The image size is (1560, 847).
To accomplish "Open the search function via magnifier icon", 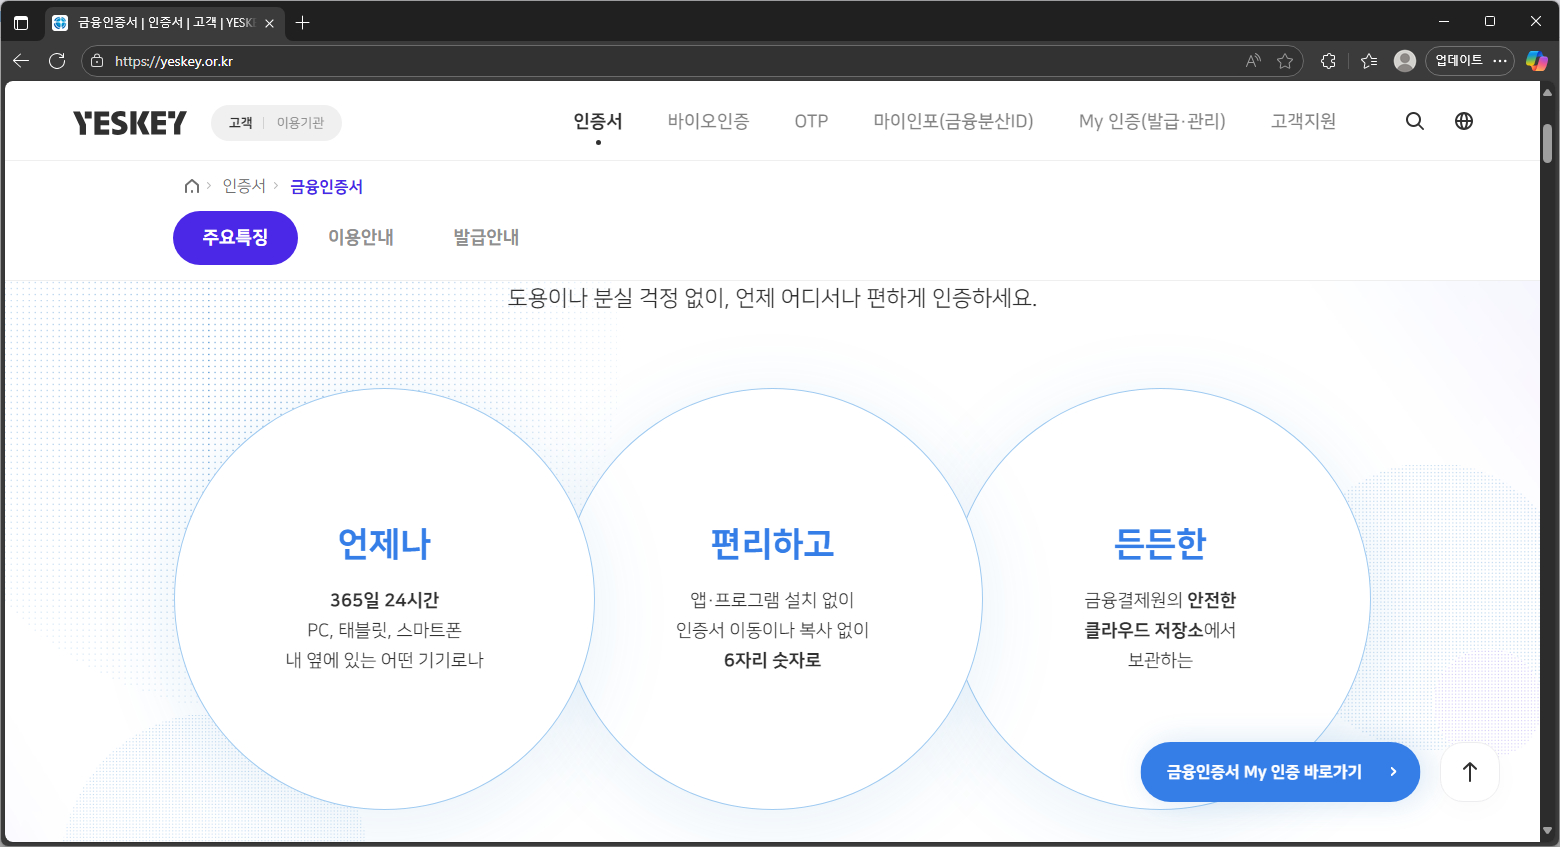I will click(1414, 121).
